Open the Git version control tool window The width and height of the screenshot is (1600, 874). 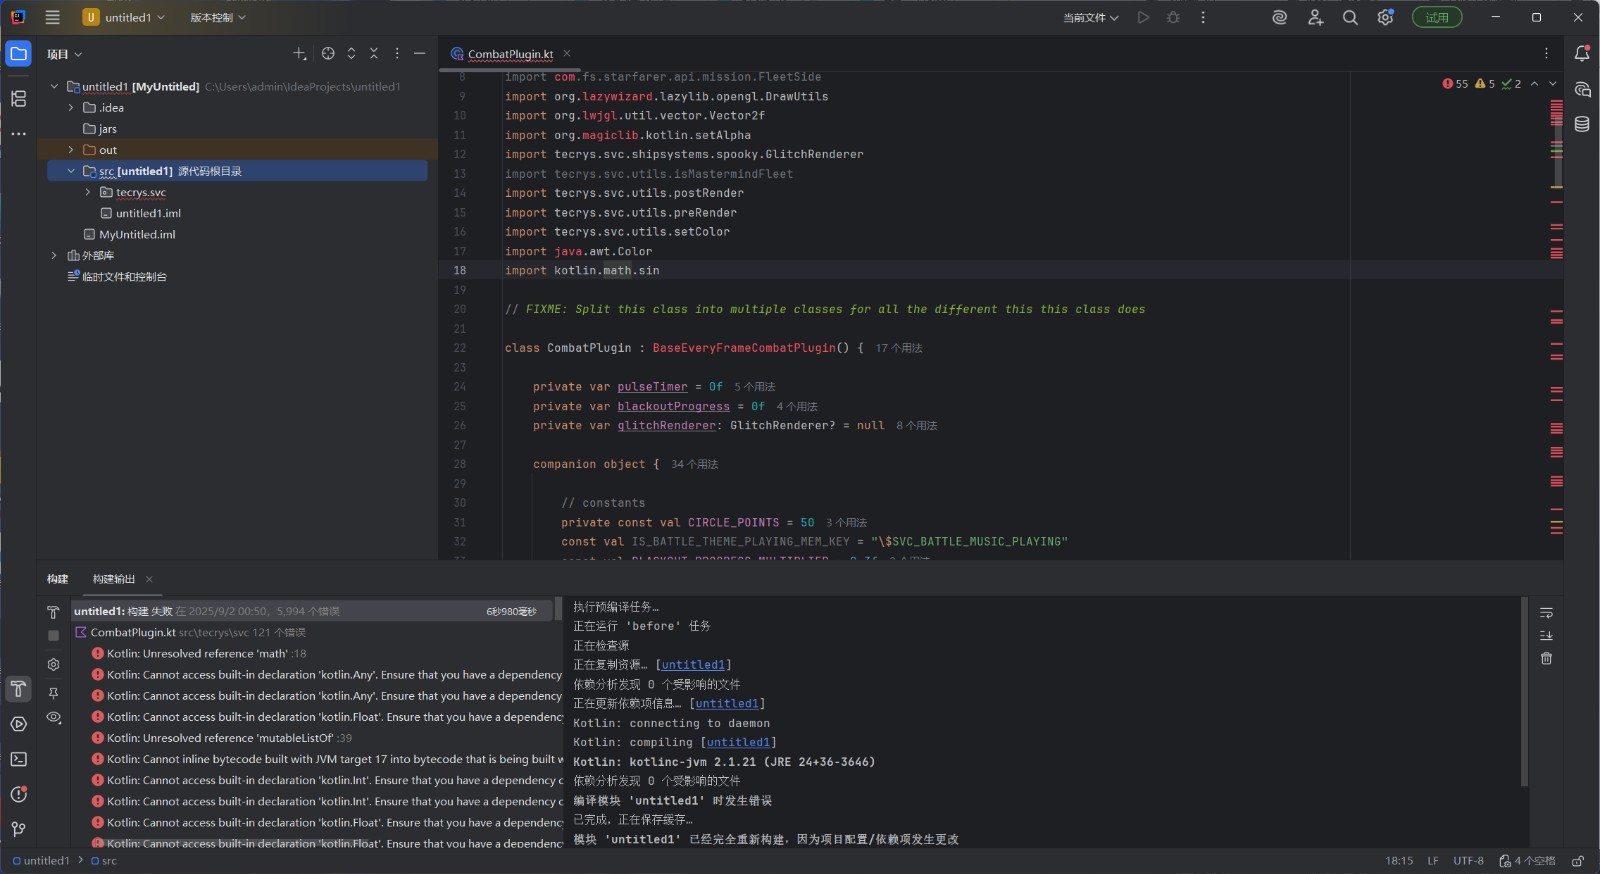pyautogui.click(x=18, y=829)
